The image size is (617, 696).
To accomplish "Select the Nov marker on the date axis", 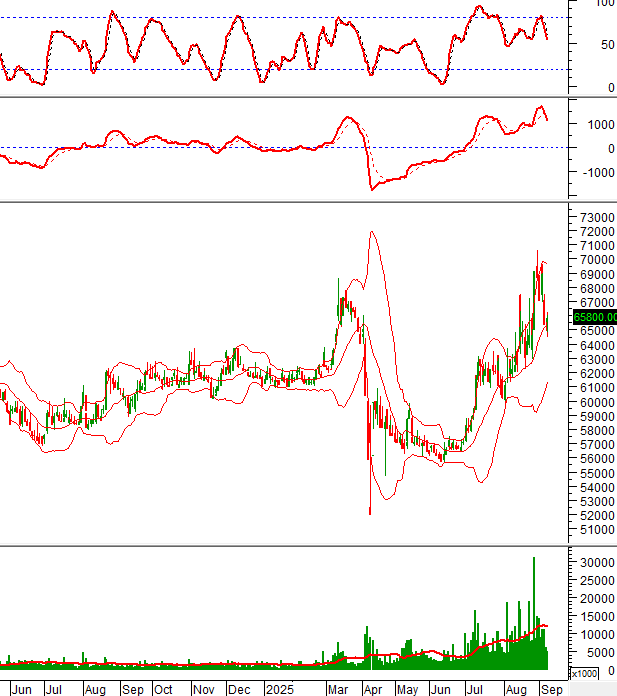I will (x=202, y=689).
